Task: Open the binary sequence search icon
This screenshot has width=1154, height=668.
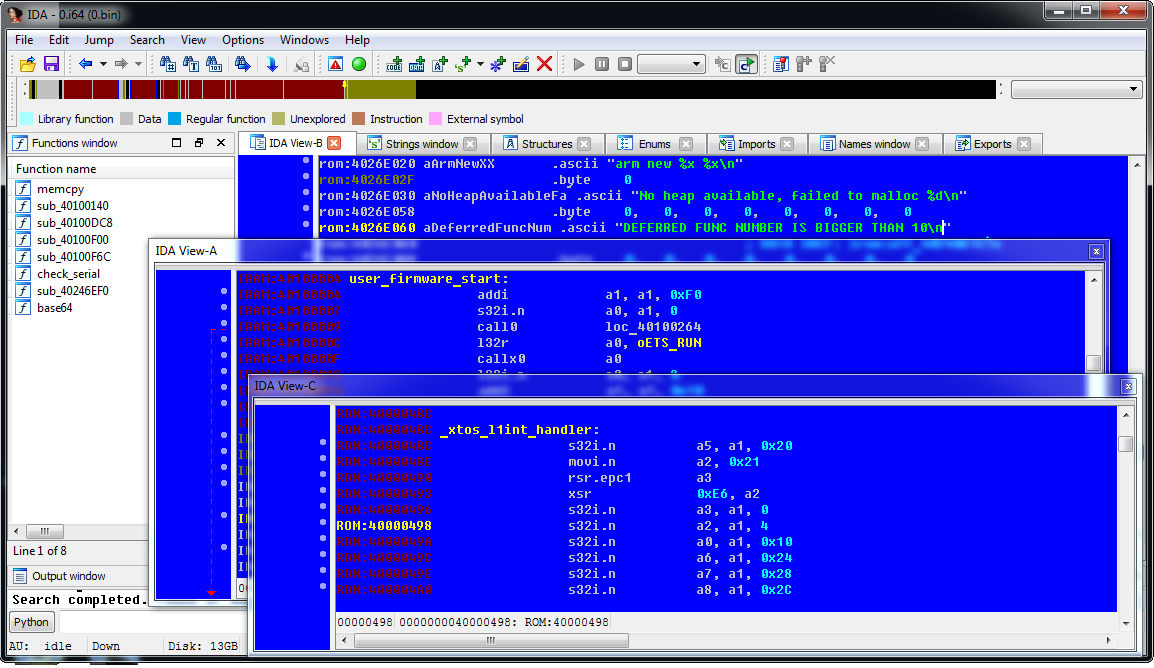Action: tap(214, 64)
